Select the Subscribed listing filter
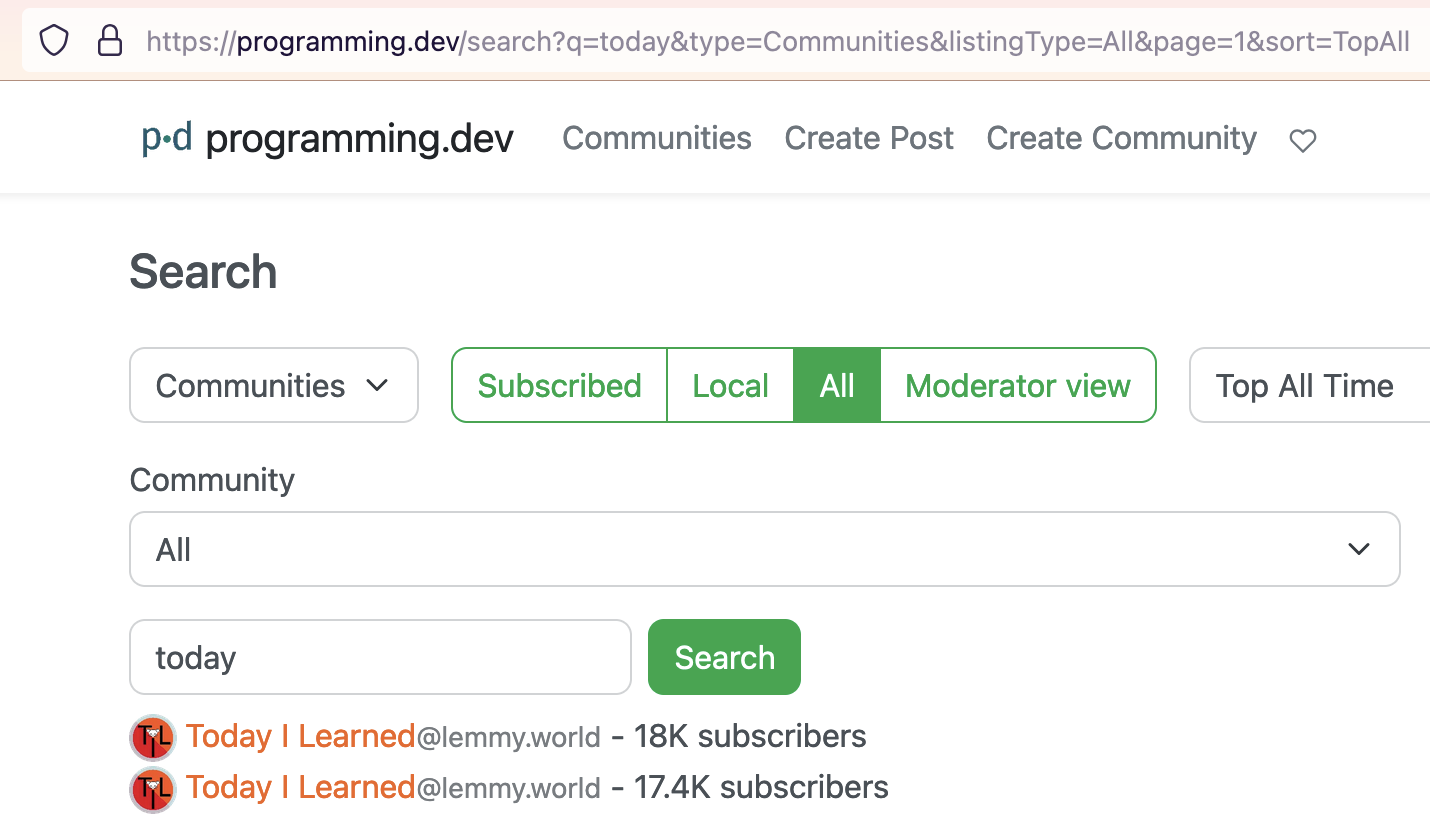Viewport: 1430px width, 814px height. (559, 386)
